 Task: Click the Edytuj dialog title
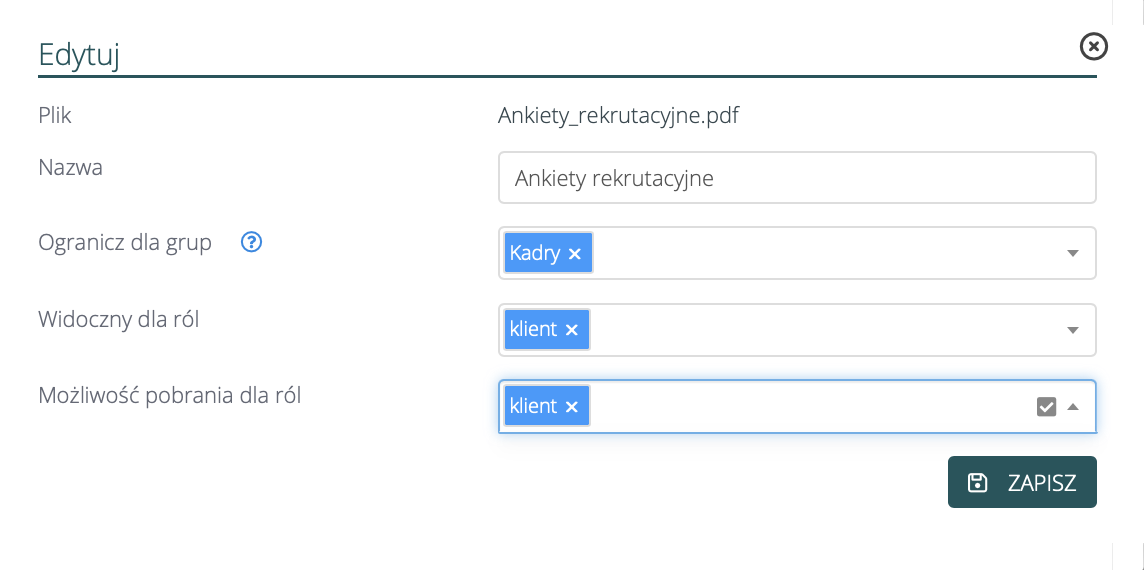[79, 55]
